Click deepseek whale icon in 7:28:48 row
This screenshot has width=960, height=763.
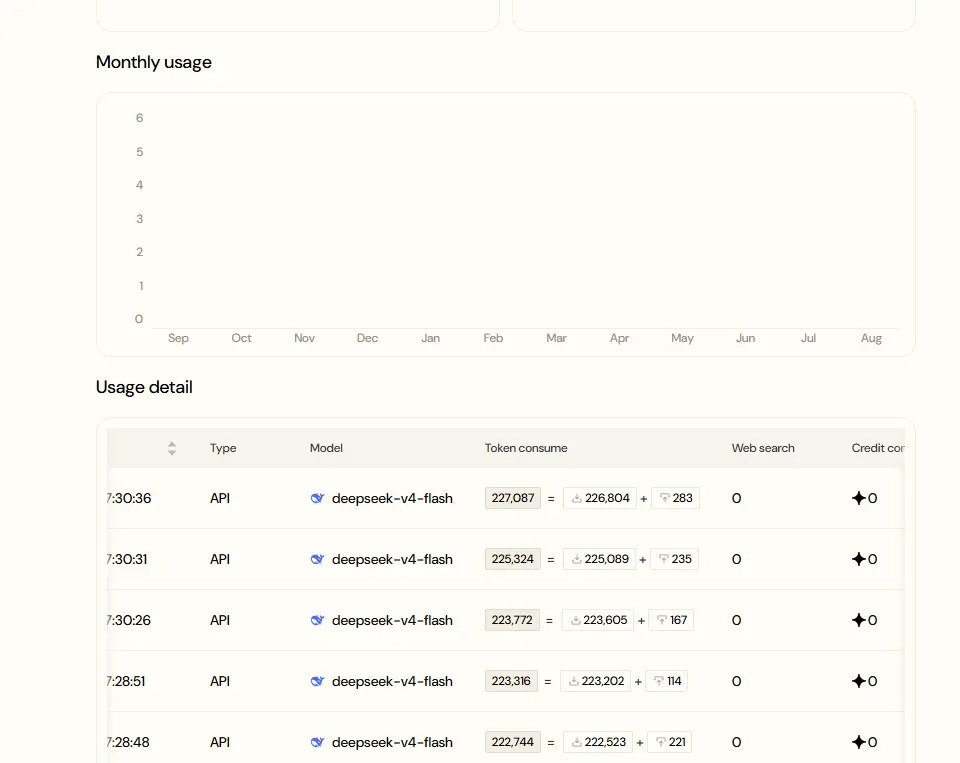pos(317,742)
